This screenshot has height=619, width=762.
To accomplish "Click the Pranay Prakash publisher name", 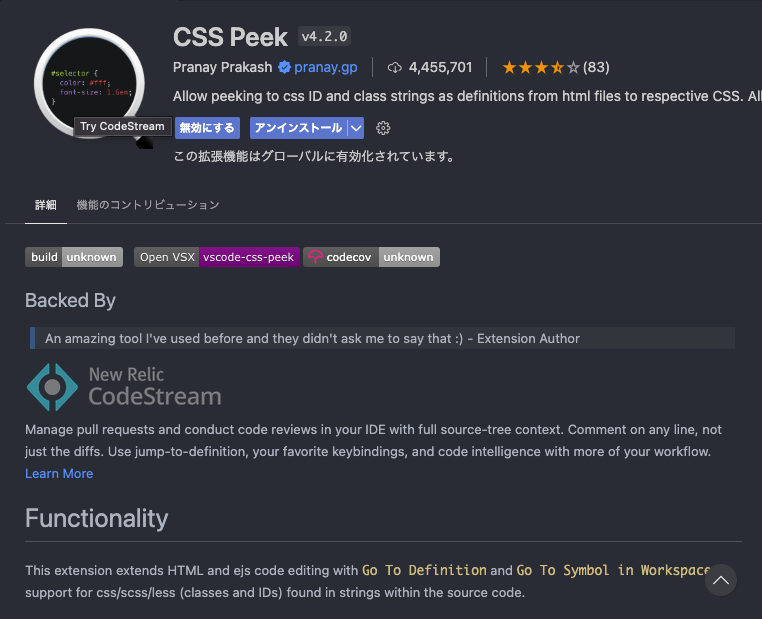I will [x=223, y=67].
